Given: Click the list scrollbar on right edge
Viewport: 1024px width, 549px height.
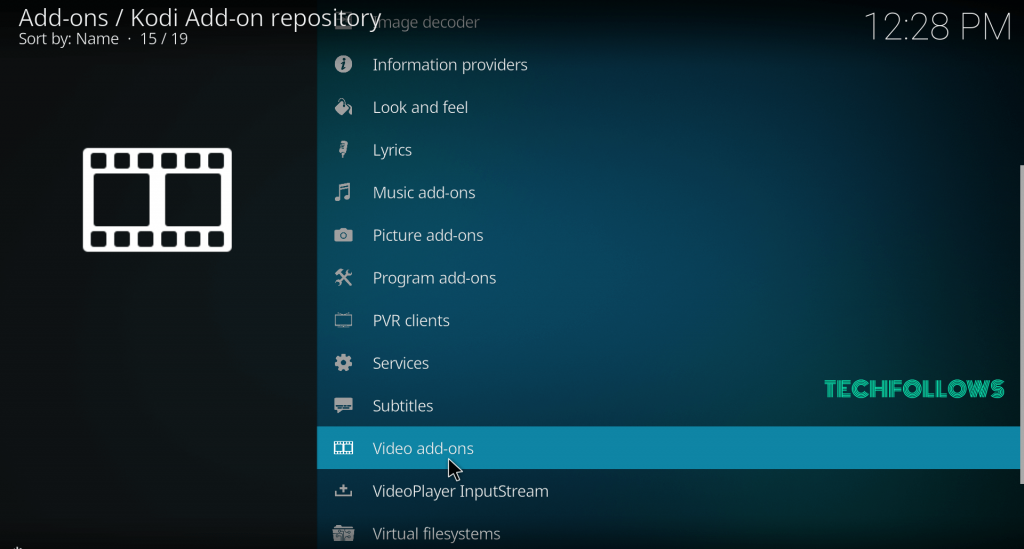Looking at the screenshot, I should pyautogui.click(x=1021, y=324).
